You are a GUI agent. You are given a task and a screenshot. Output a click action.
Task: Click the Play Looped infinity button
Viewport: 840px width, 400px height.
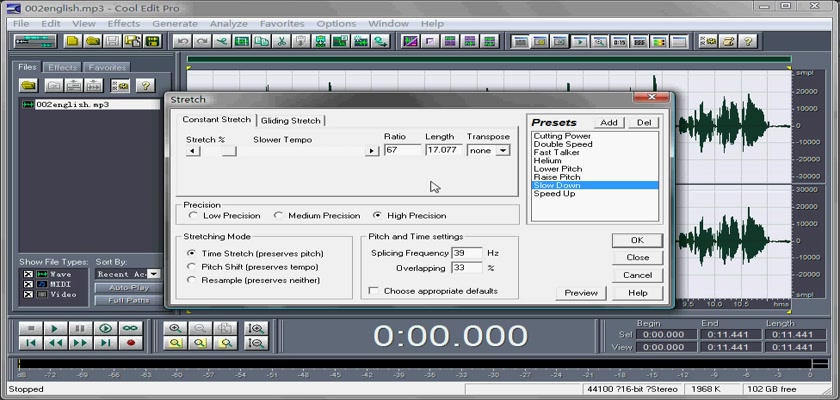pos(130,328)
